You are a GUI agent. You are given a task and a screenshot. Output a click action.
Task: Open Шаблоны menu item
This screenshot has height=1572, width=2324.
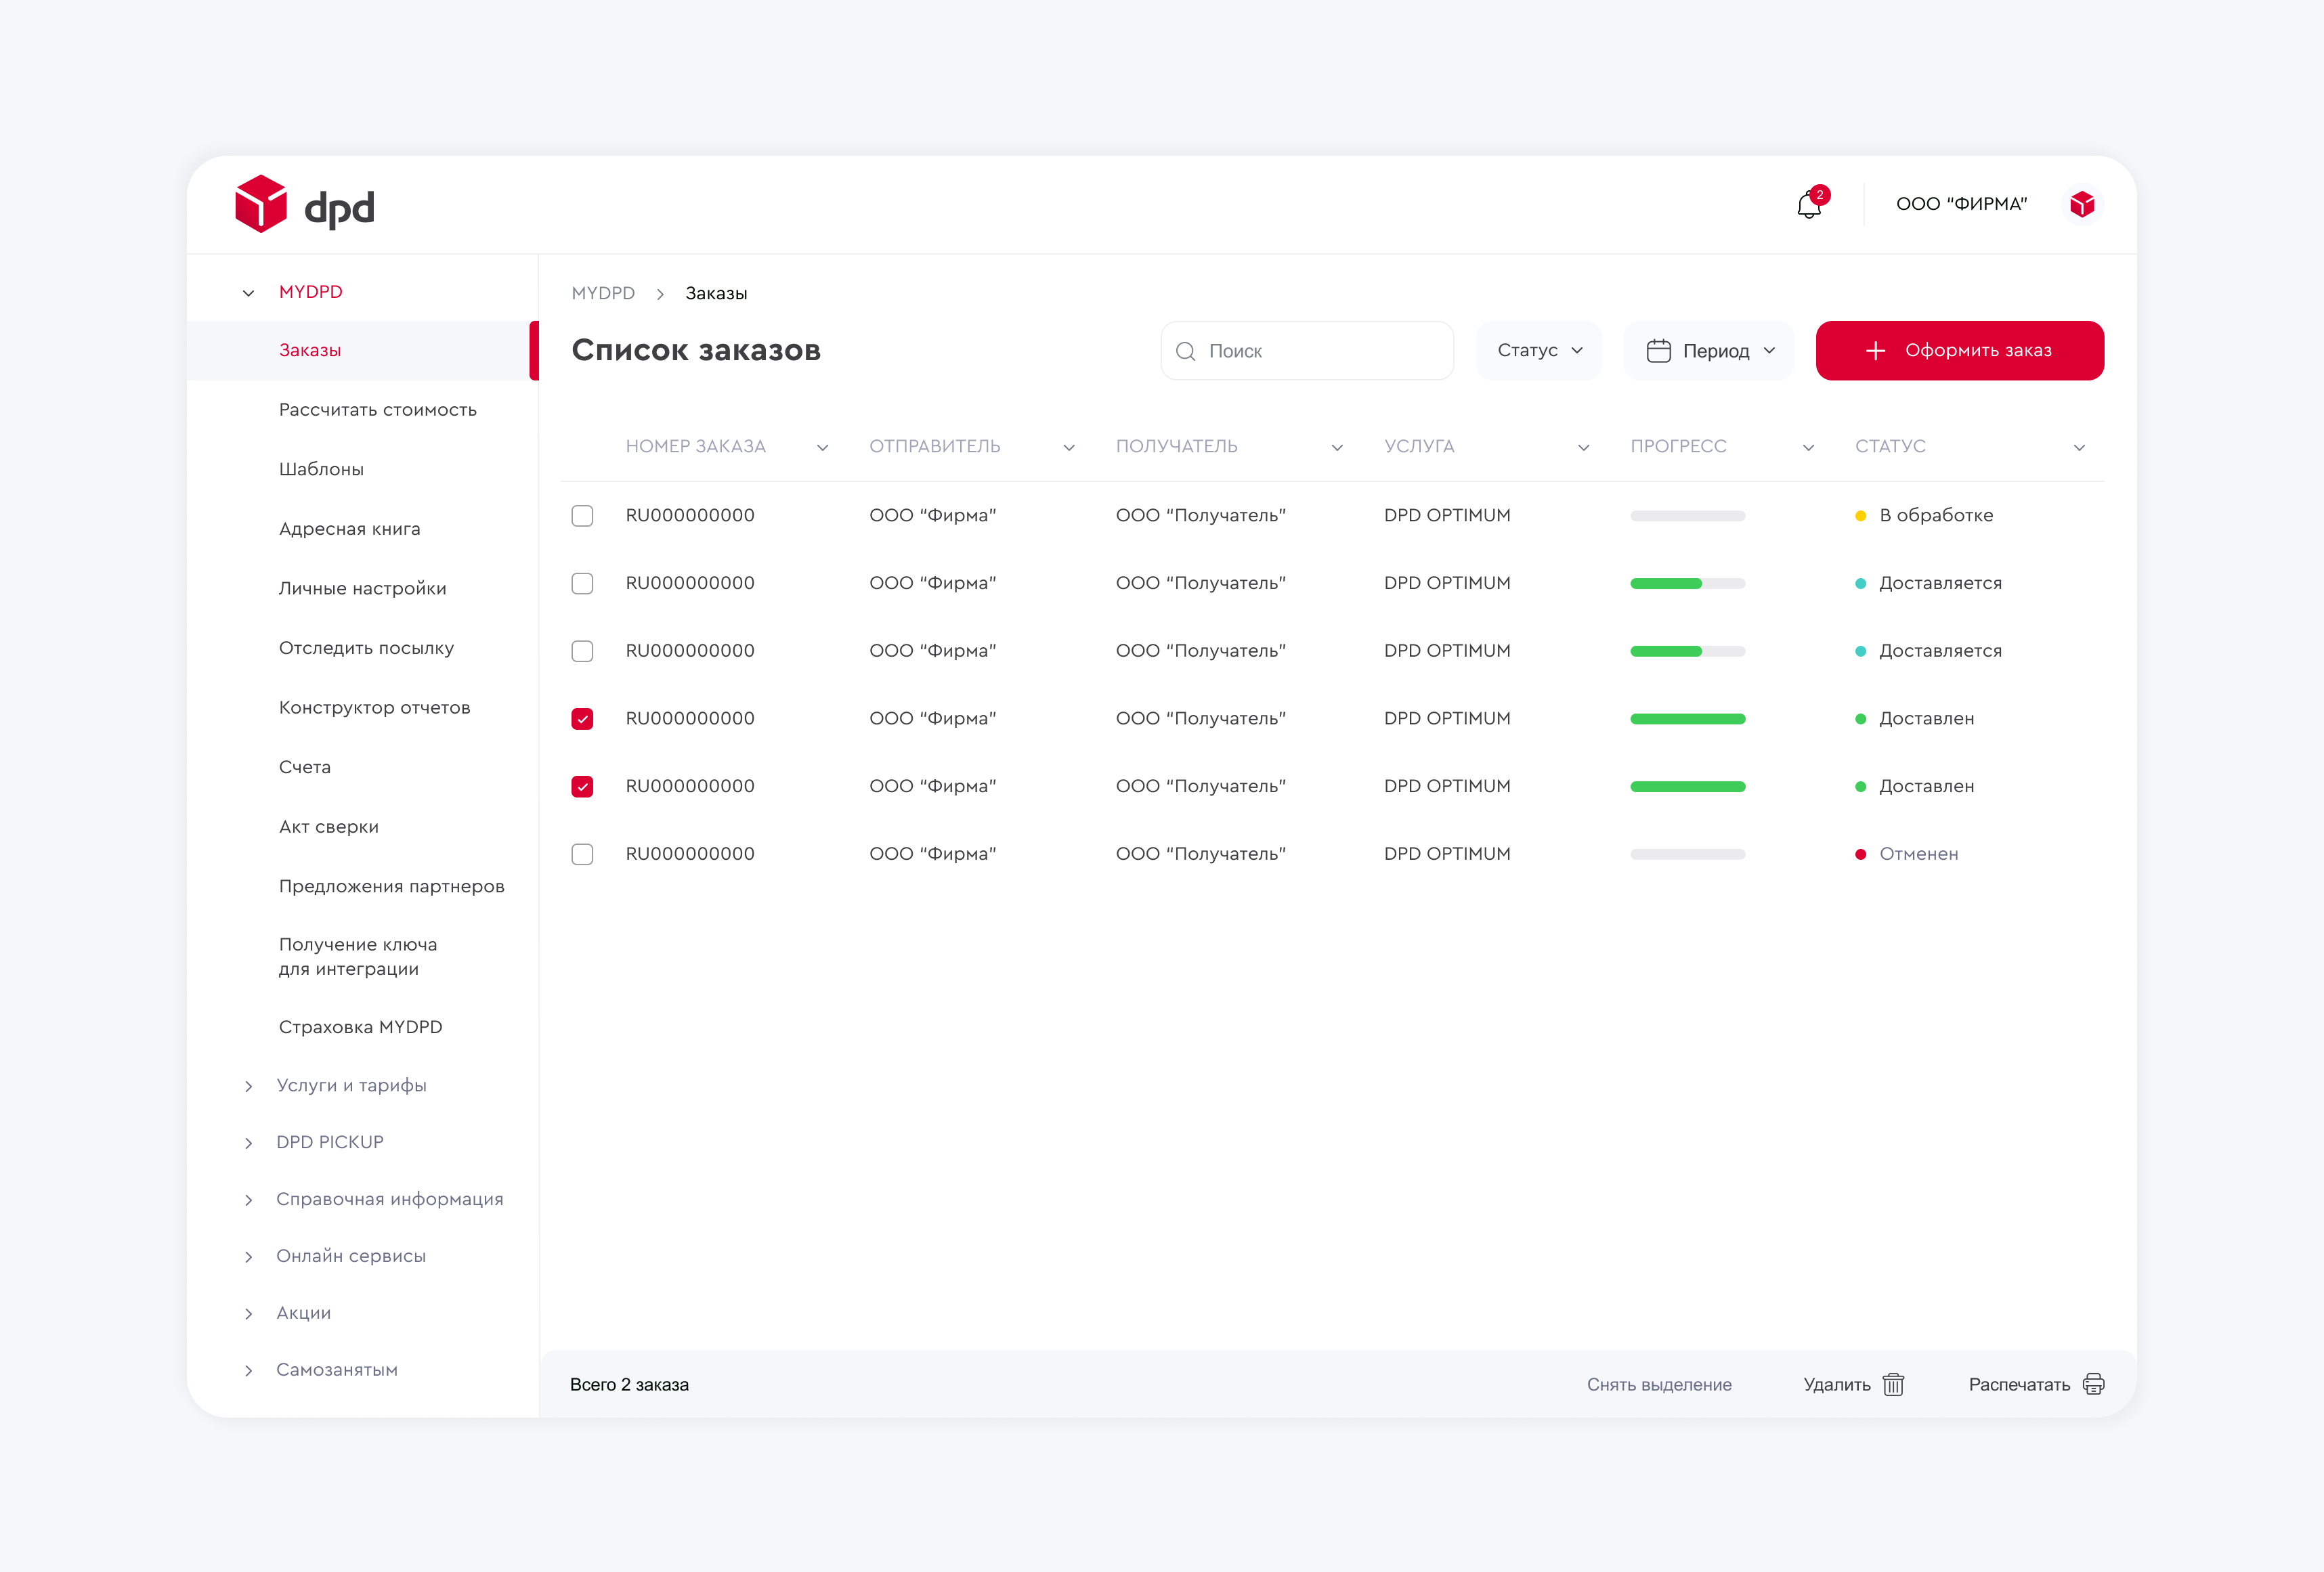point(321,470)
